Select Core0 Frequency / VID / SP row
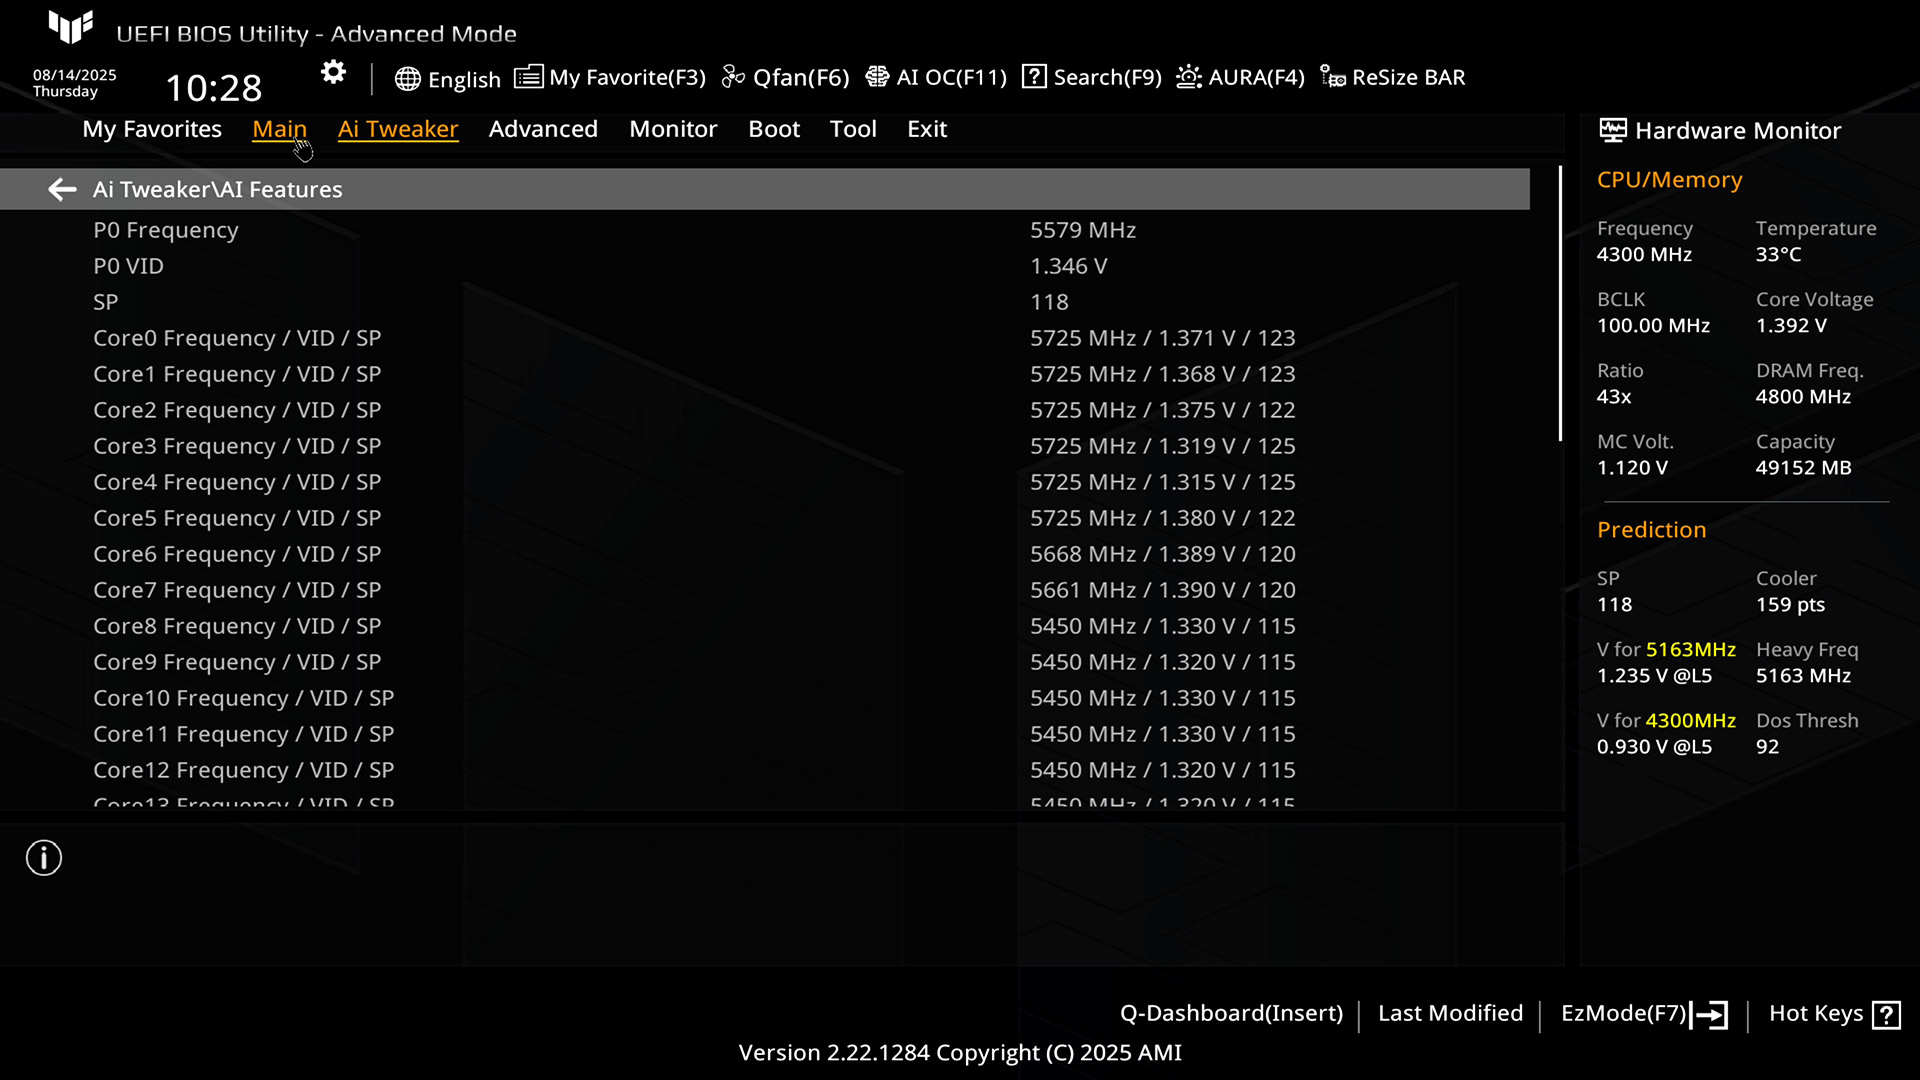The width and height of the screenshot is (1920, 1080). click(237, 338)
